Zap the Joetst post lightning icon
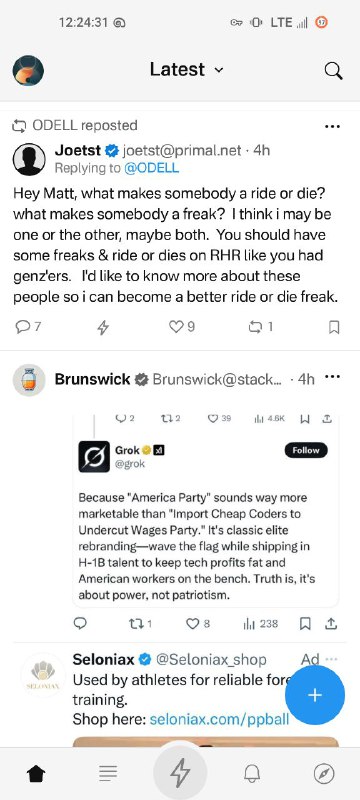This screenshot has height=800, width=360. pyautogui.click(x=103, y=327)
